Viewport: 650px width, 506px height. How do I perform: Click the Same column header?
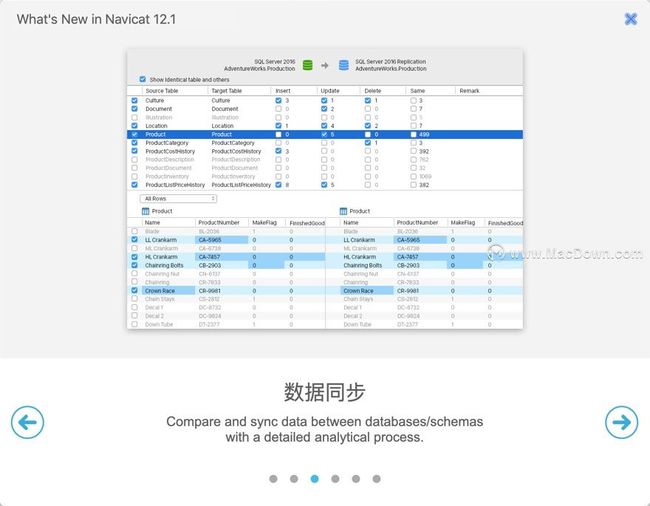coord(417,91)
